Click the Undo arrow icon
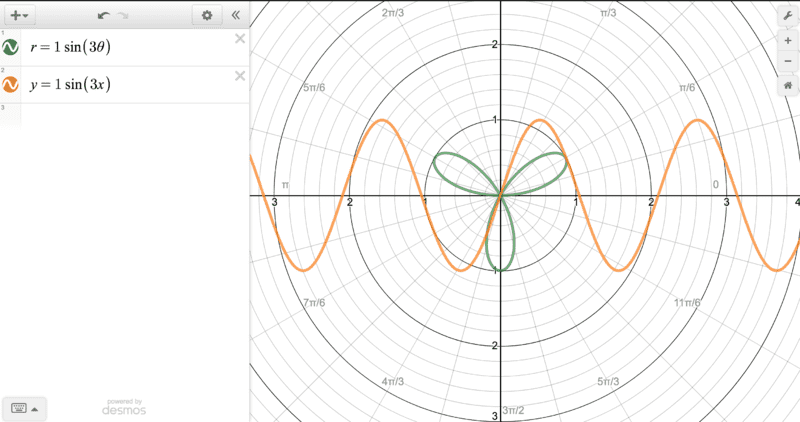800x422 pixels. tap(103, 15)
